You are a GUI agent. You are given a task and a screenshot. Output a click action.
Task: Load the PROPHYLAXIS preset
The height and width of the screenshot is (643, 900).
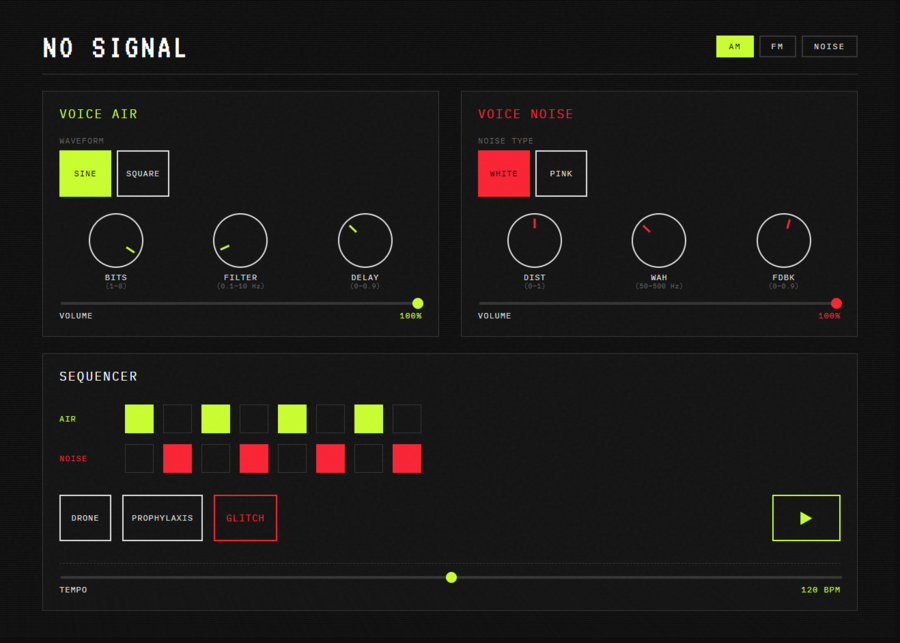click(162, 518)
